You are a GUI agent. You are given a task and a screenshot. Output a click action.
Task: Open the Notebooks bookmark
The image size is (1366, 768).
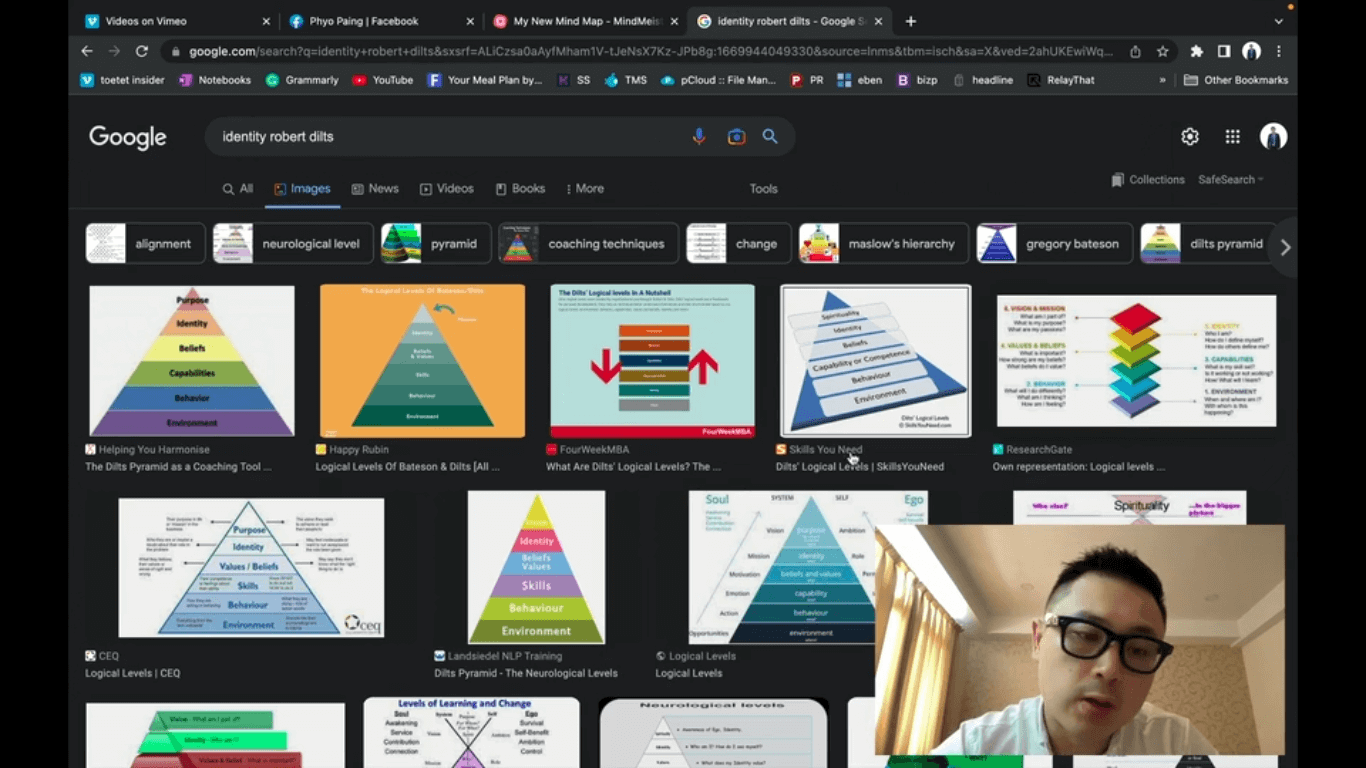[x=215, y=80]
